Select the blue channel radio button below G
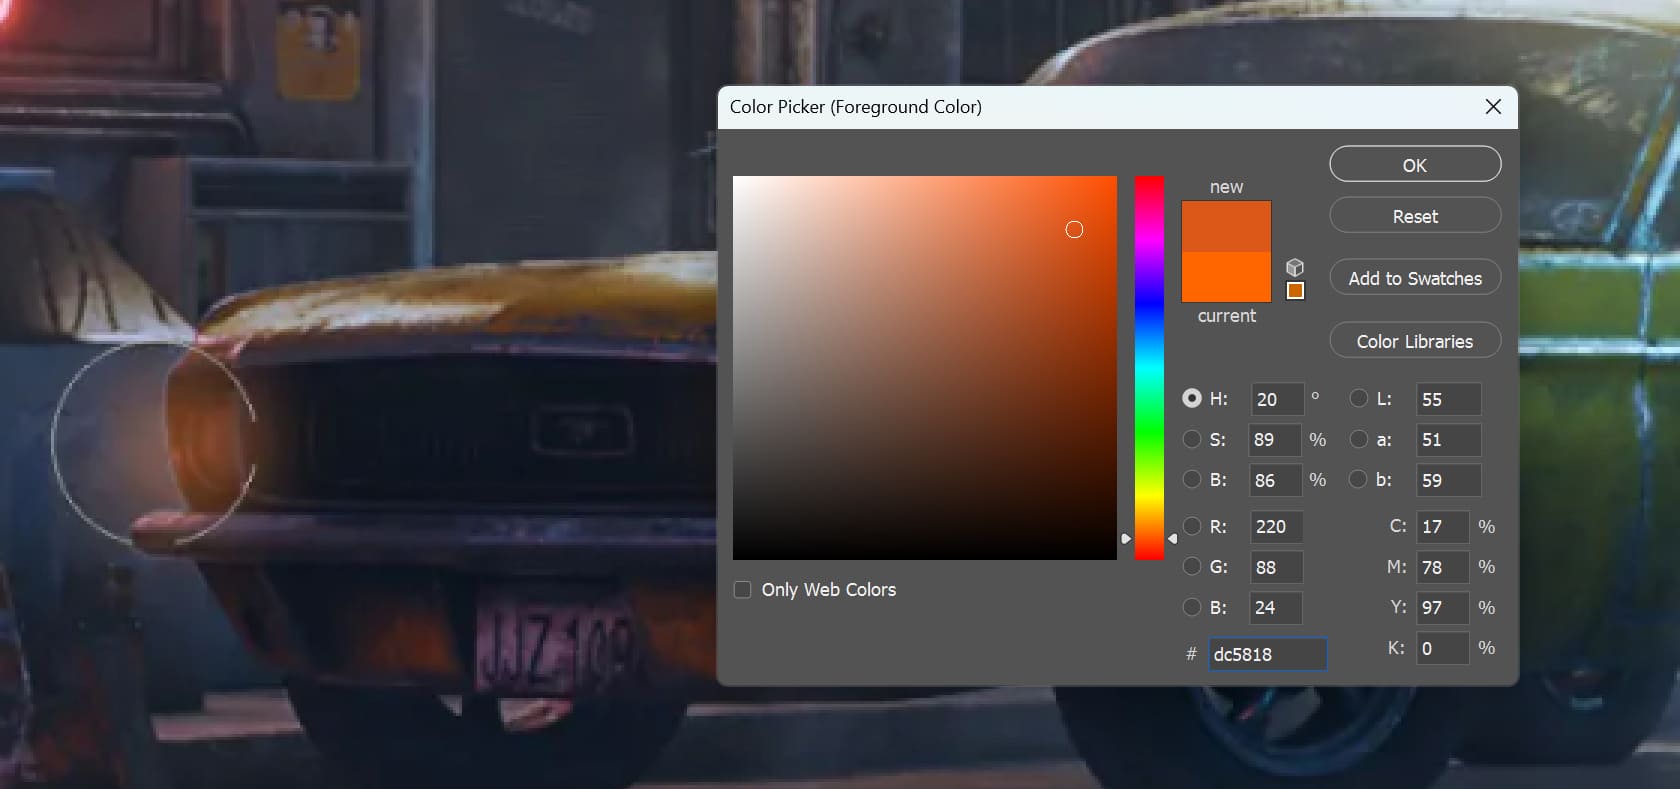Screen dimensions: 1680x789 (1192, 607)
